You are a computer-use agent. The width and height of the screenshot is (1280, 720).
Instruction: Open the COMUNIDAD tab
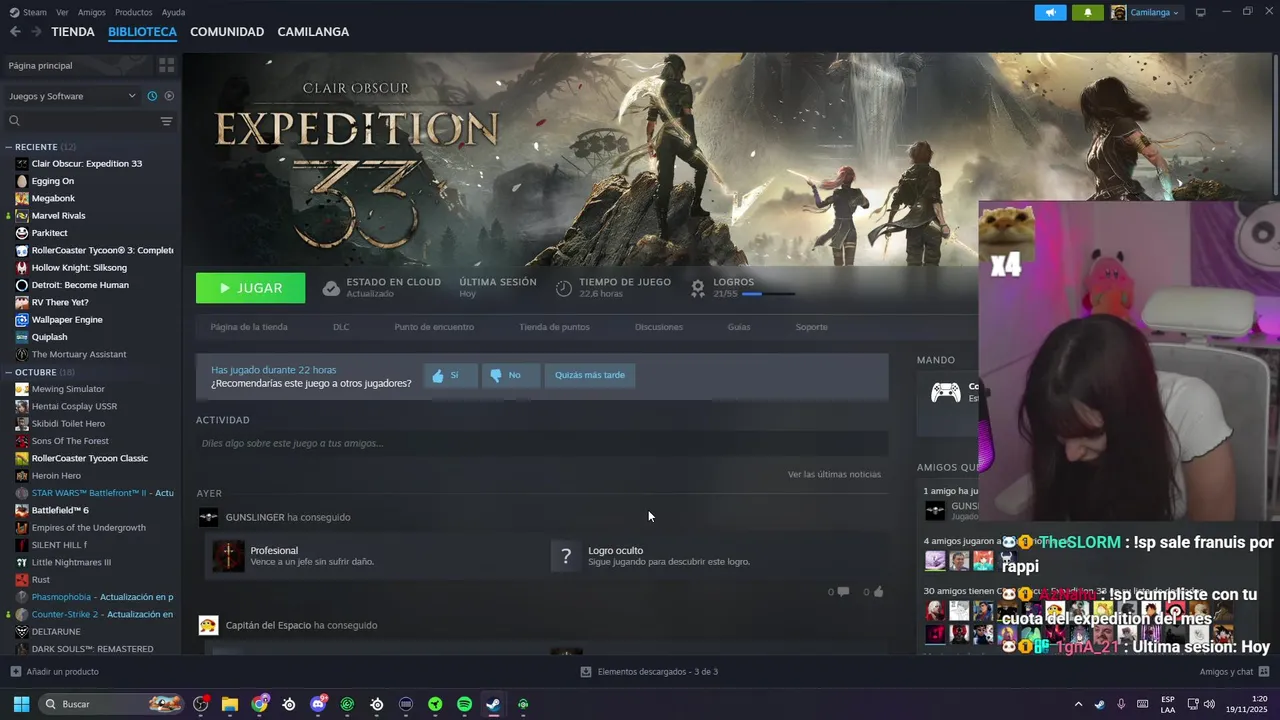(227, 32)
